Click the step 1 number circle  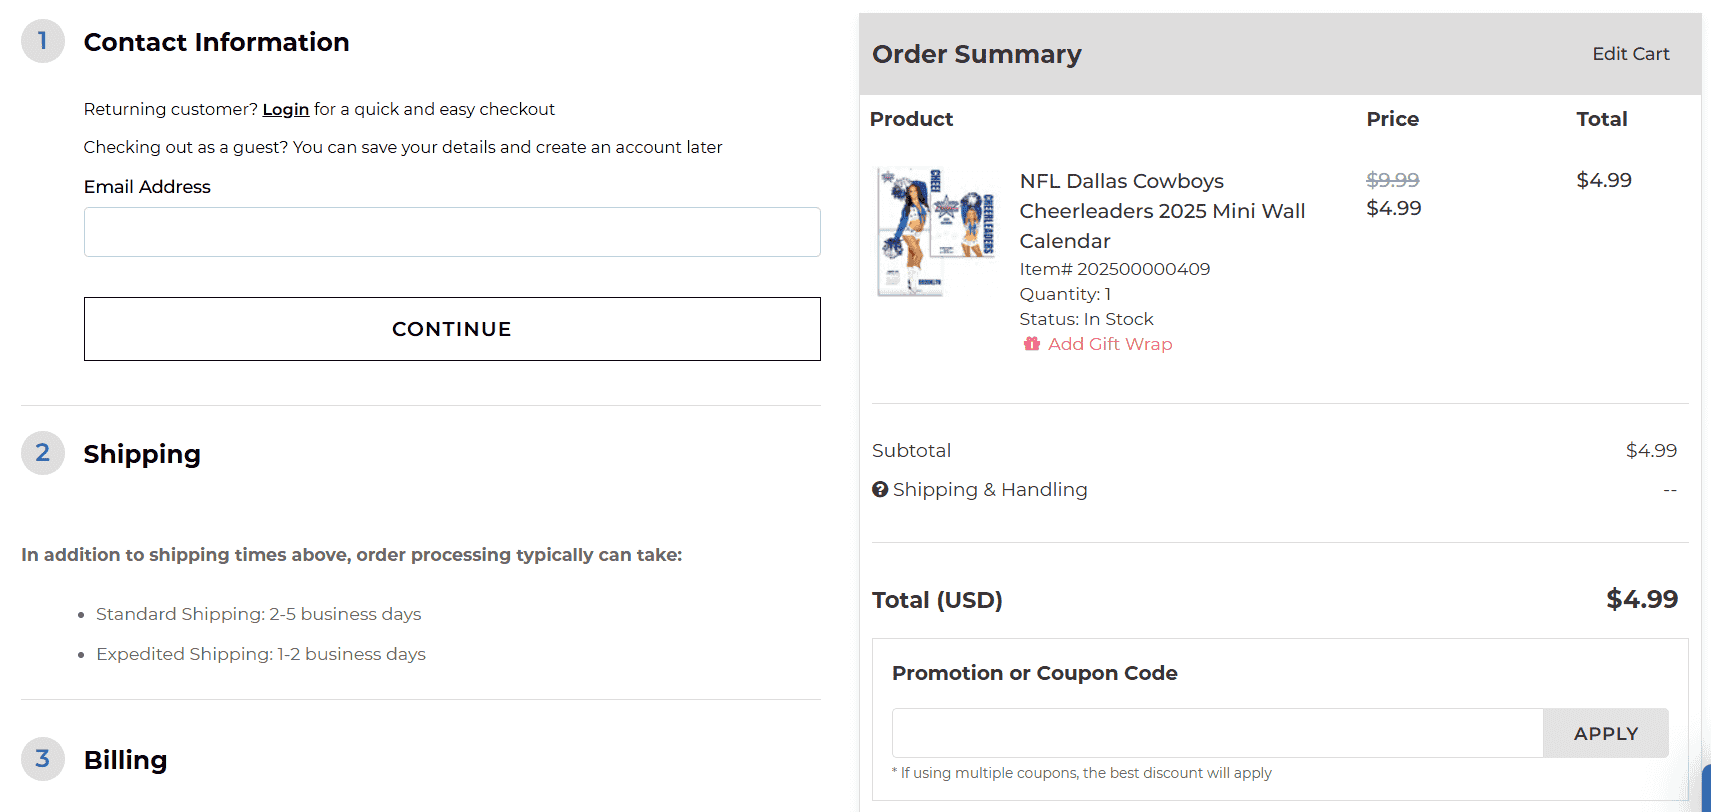[42, 41]
